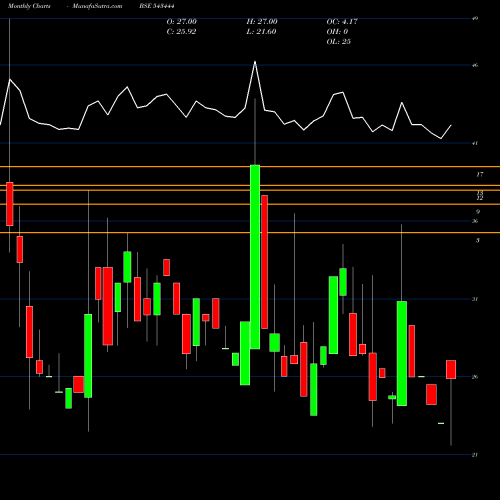Click the orange level label 9
Image resolution: width=500 pixels, height=500 pixels.
478,212
